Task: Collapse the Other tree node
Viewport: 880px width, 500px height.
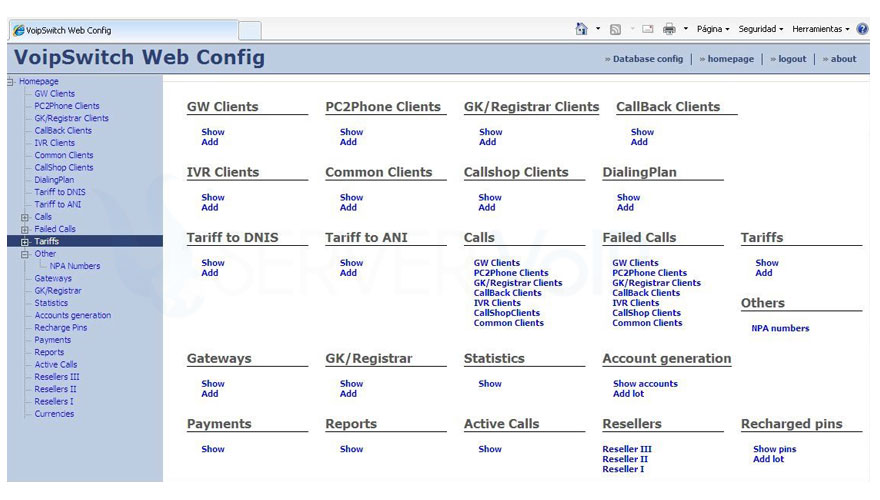Action: (25, 254)
